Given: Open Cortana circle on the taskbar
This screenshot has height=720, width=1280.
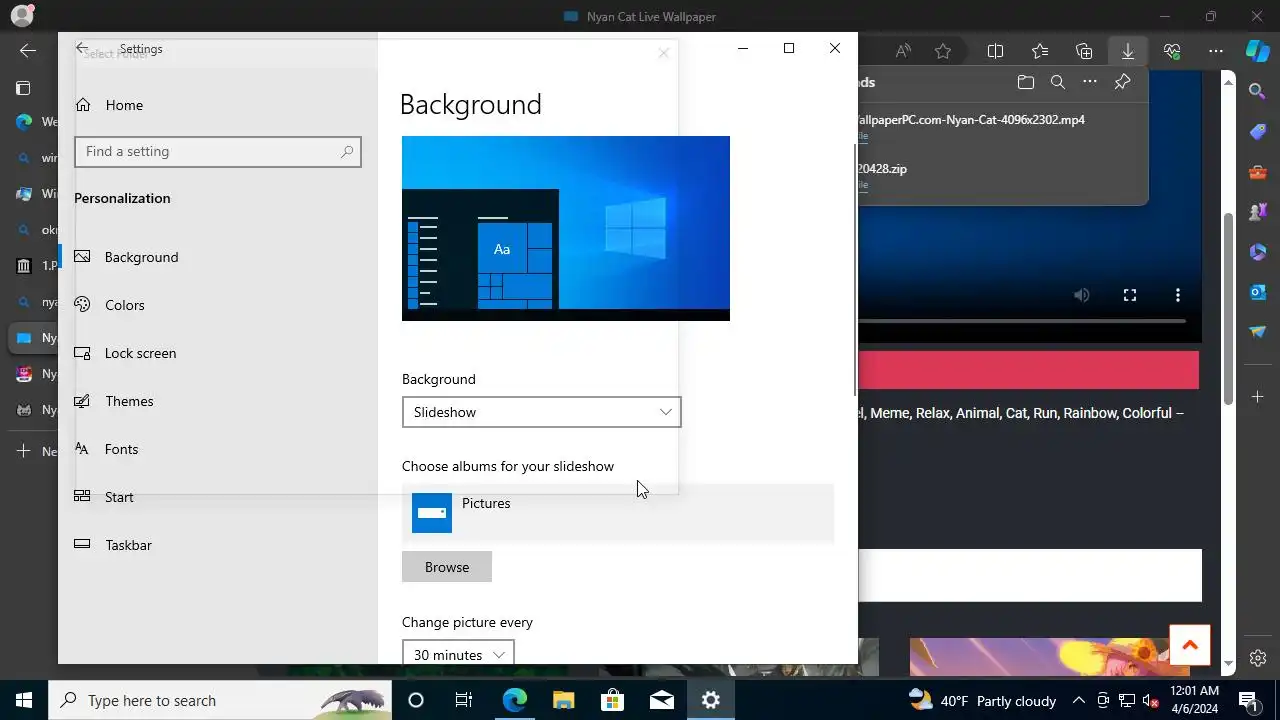Looking at the screenshot, I should pyautogui.click(x=416, y=700).
